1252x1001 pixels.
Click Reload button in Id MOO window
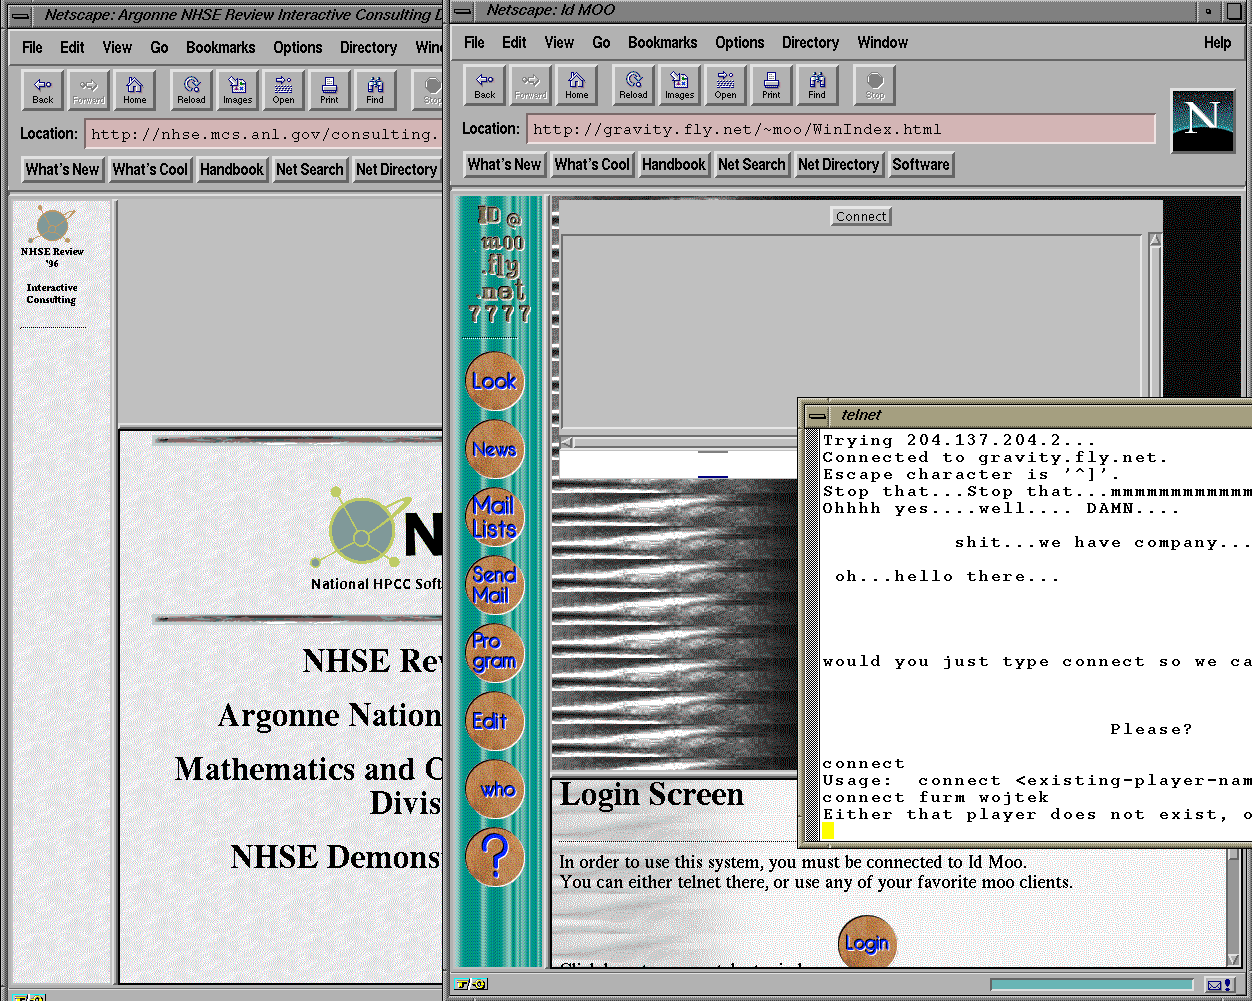[633, 85]
